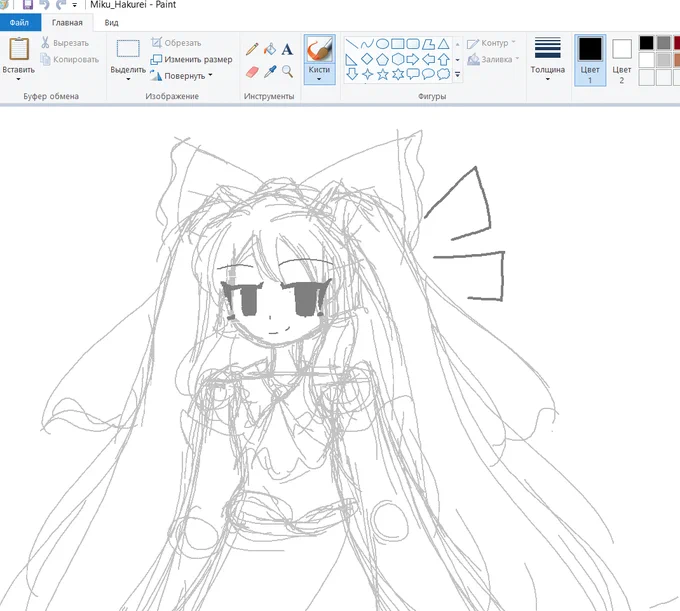Select the Text tool (A icon)
The width and height of the screenshot is (680, 611).
[x=287, y=49]
